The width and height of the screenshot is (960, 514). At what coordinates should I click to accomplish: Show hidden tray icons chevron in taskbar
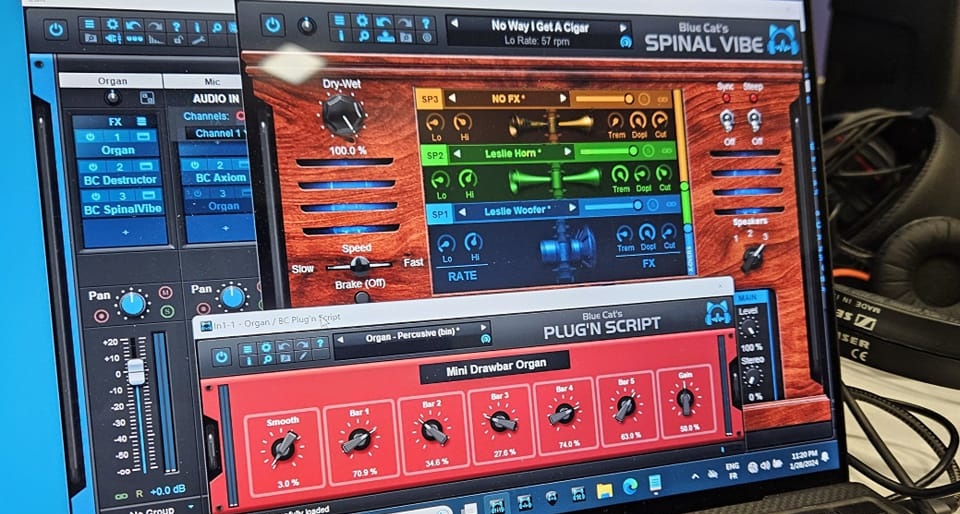click(696, 475)
